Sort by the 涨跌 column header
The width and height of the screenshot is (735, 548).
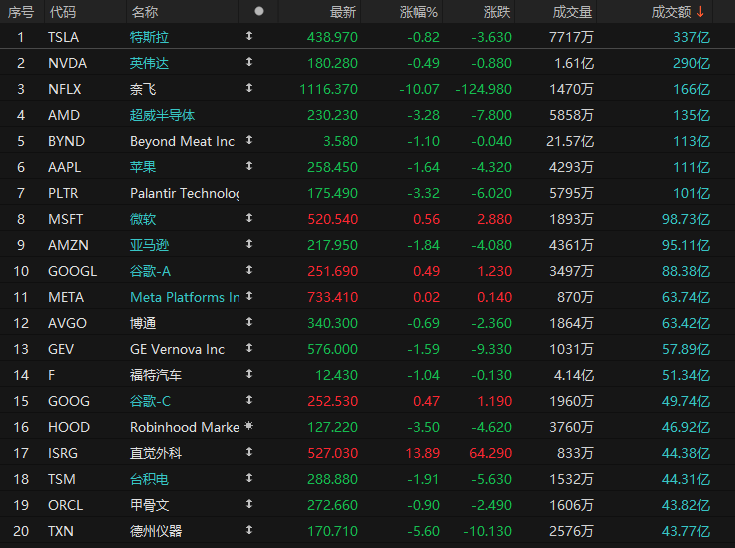[x=497, y=12]
